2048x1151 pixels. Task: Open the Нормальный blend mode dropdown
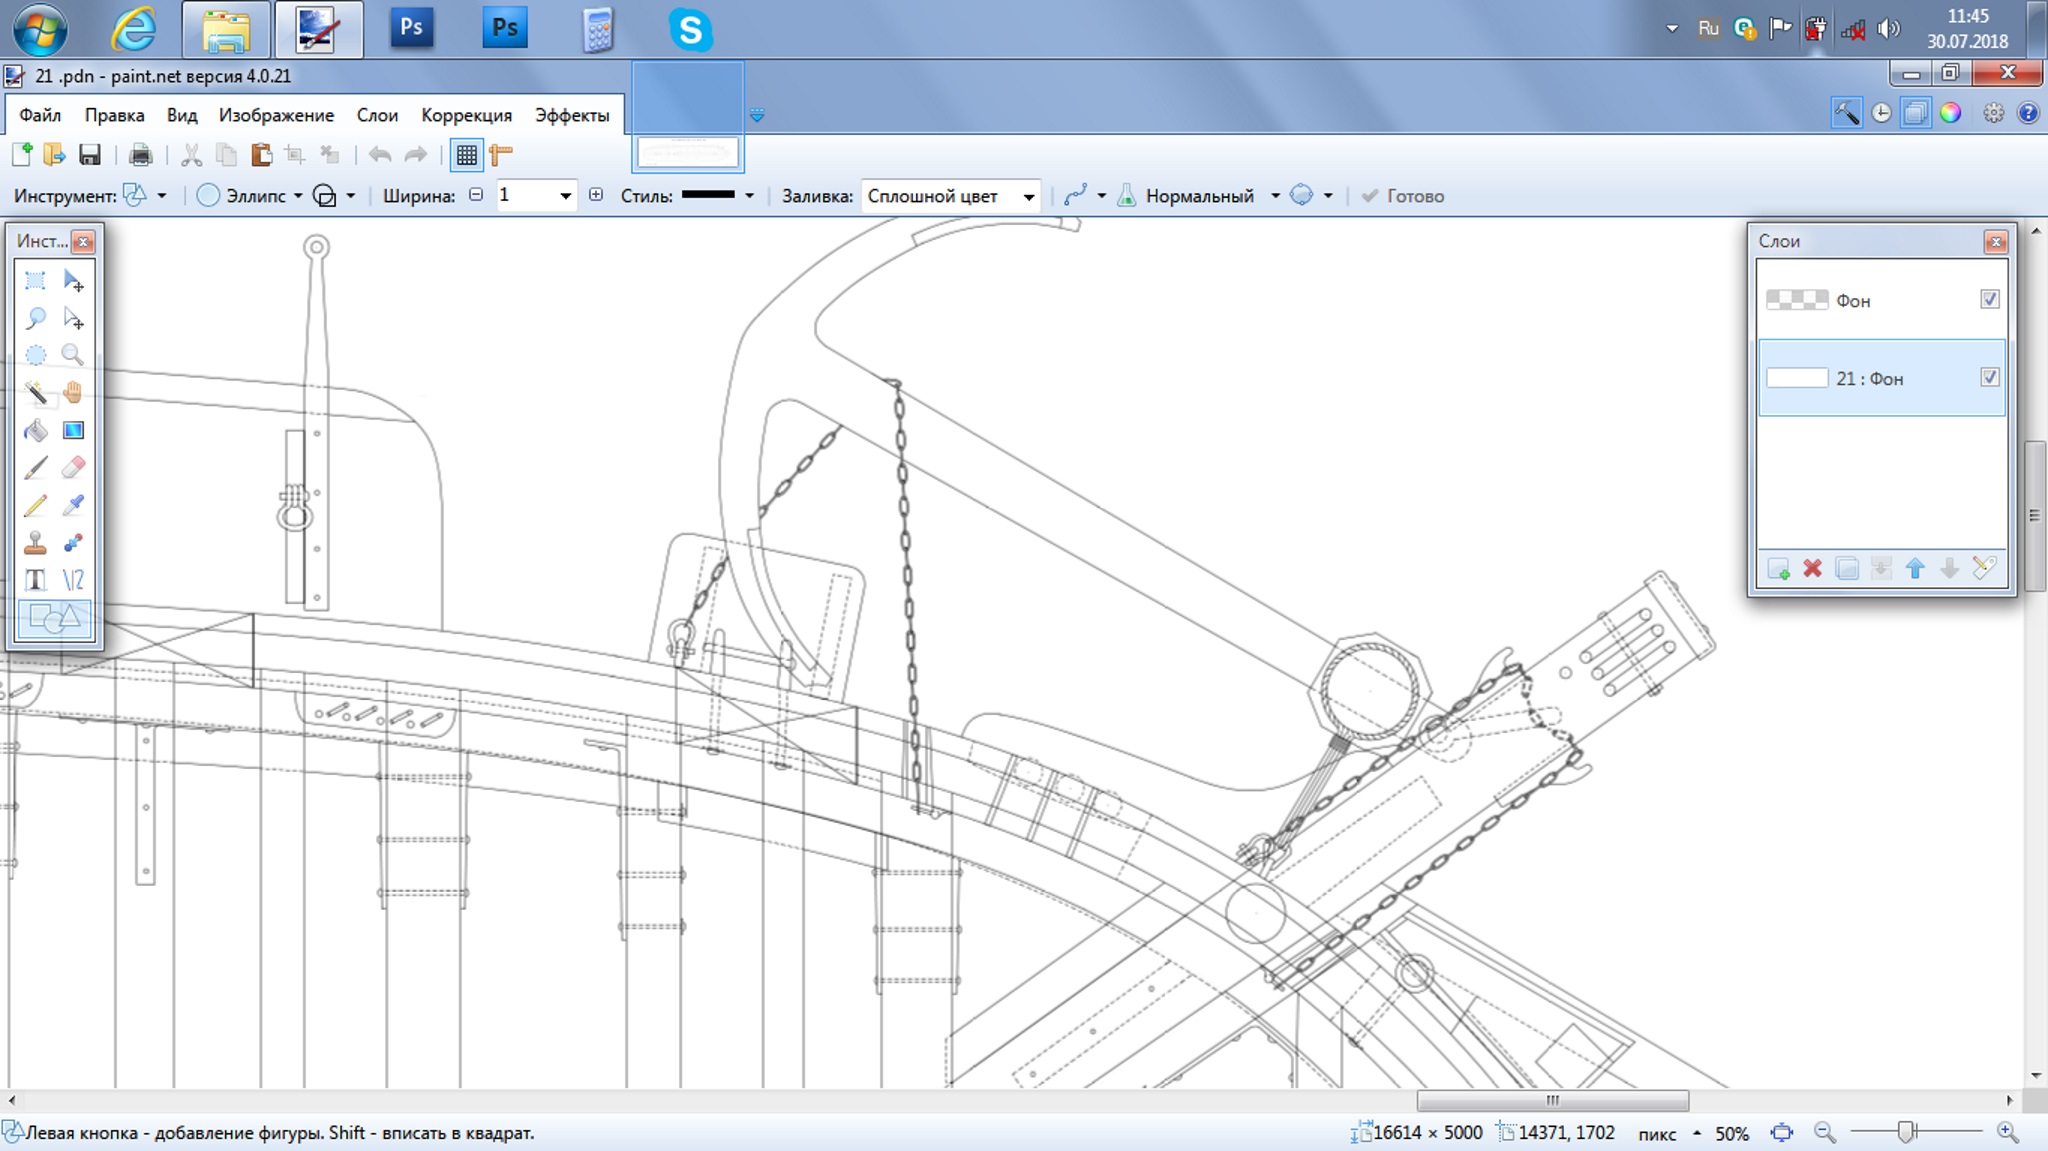(x=1199, y=195)
